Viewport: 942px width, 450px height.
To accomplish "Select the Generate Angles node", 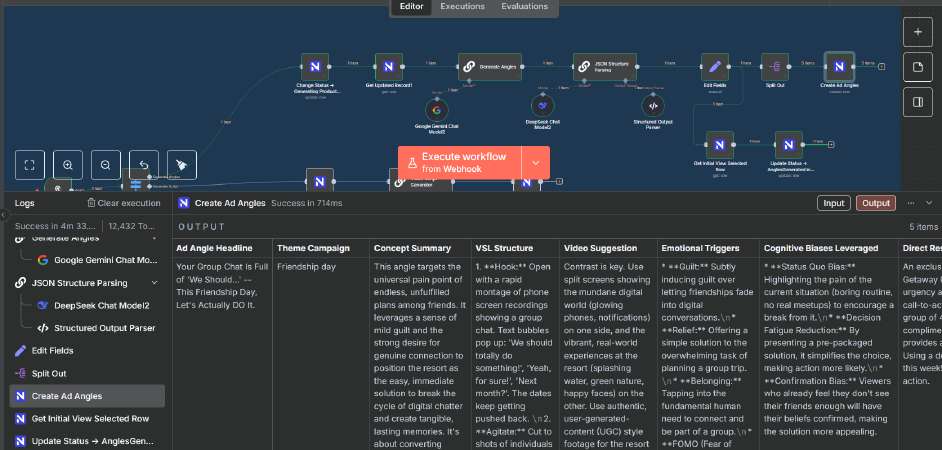I will tap(490, 67).
